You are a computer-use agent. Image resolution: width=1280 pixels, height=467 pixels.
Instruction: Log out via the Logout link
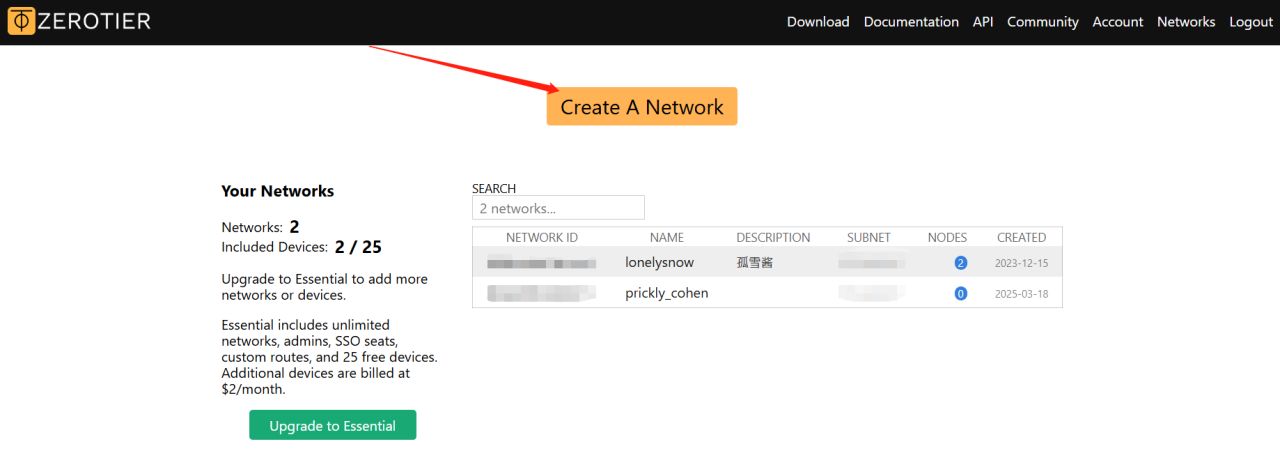(1251, 22)
